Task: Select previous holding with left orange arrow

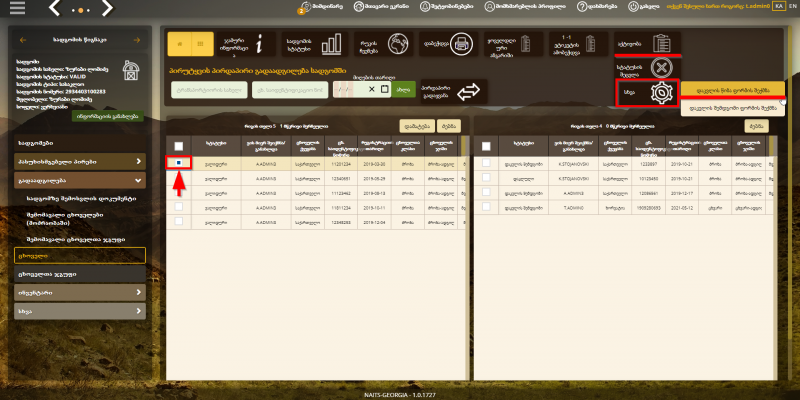Action: point(22,40)
